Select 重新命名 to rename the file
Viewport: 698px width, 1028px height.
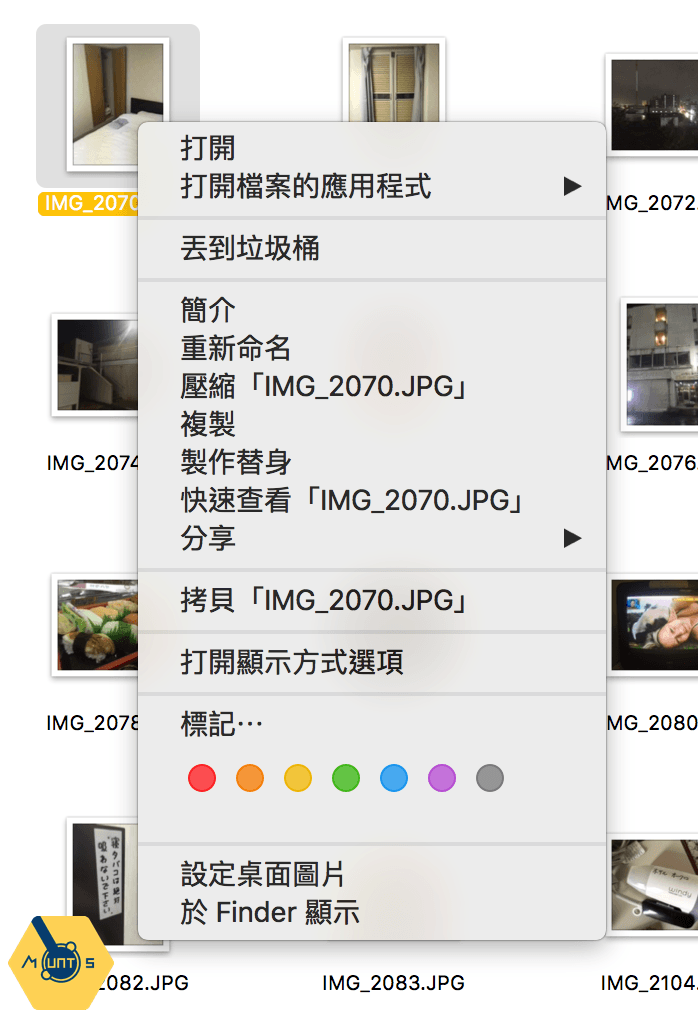372,348
